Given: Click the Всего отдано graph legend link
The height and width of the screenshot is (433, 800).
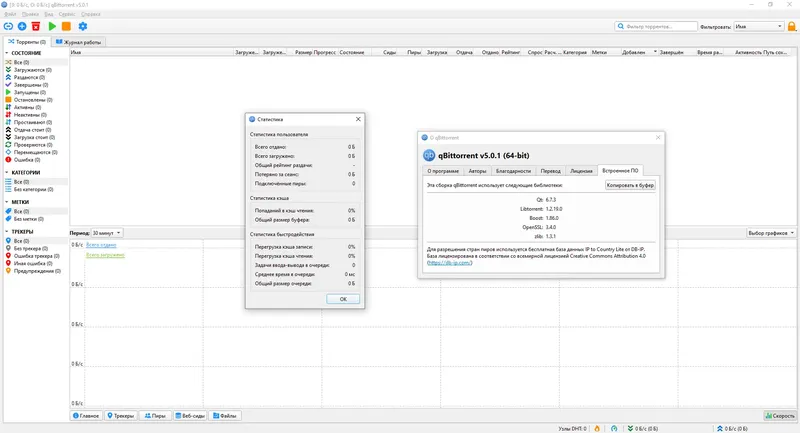Looking at the screenshot, I should point(101,245).
